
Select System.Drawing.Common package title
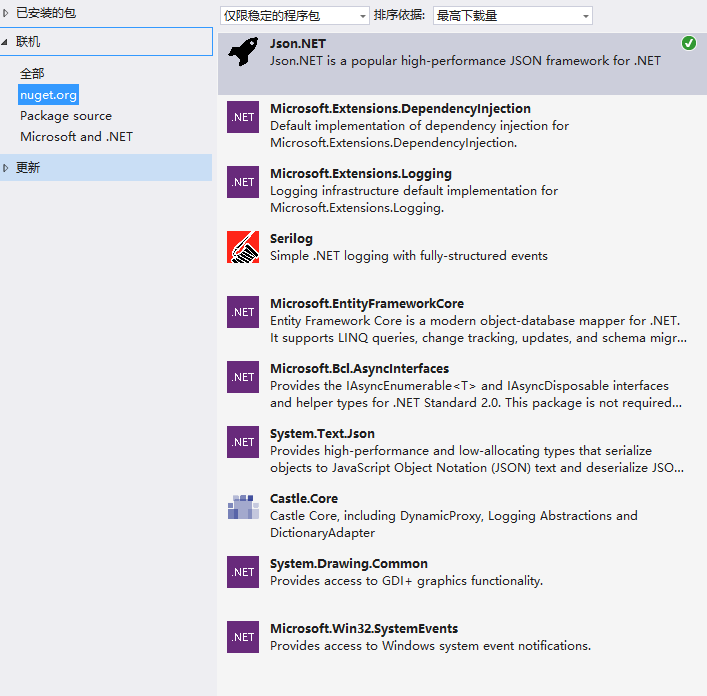click(x=349, y=563)
